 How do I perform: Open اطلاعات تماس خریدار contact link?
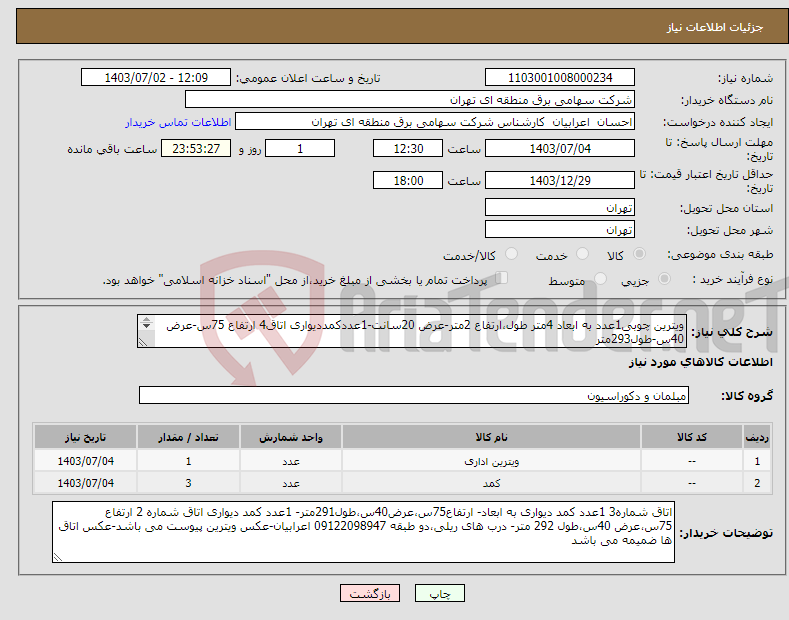click(x=178, y=122)
